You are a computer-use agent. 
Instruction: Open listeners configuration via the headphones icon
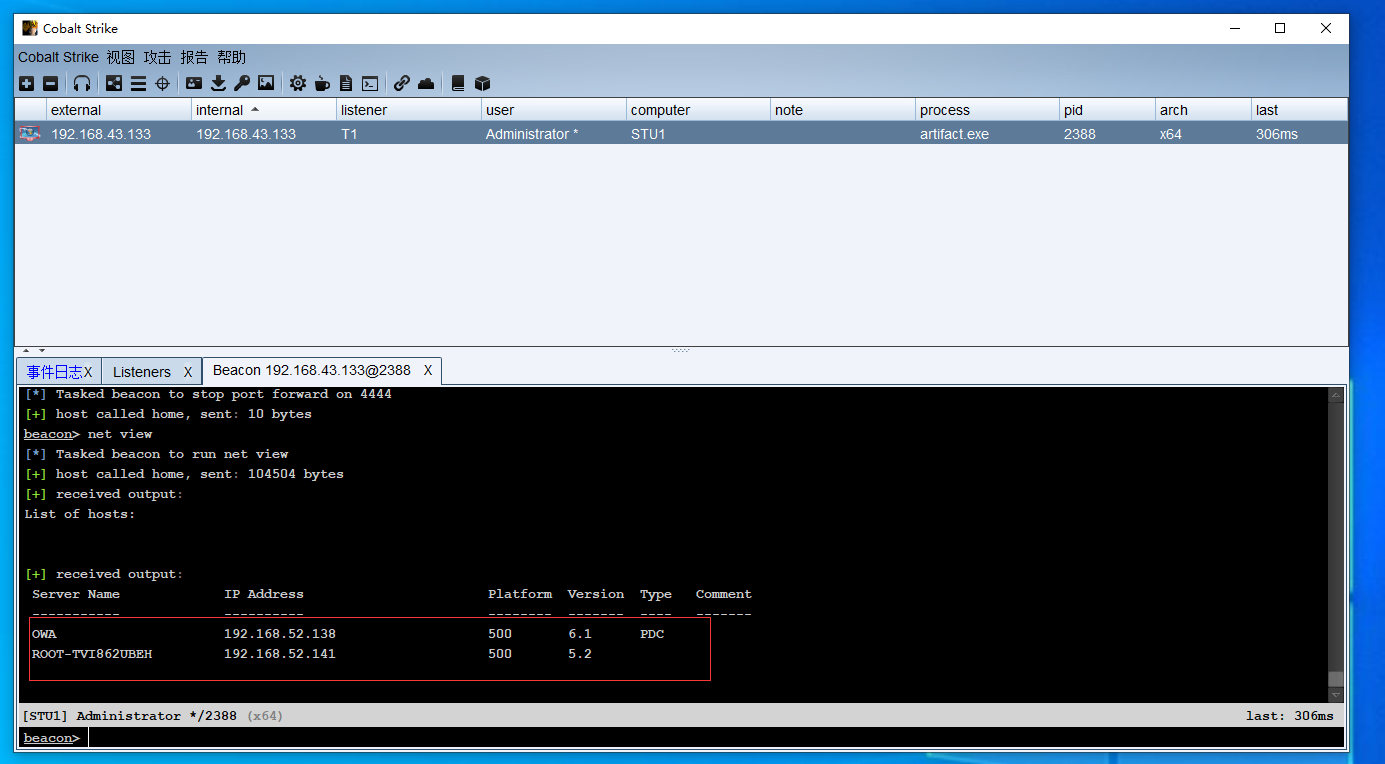tap(82, 84)
